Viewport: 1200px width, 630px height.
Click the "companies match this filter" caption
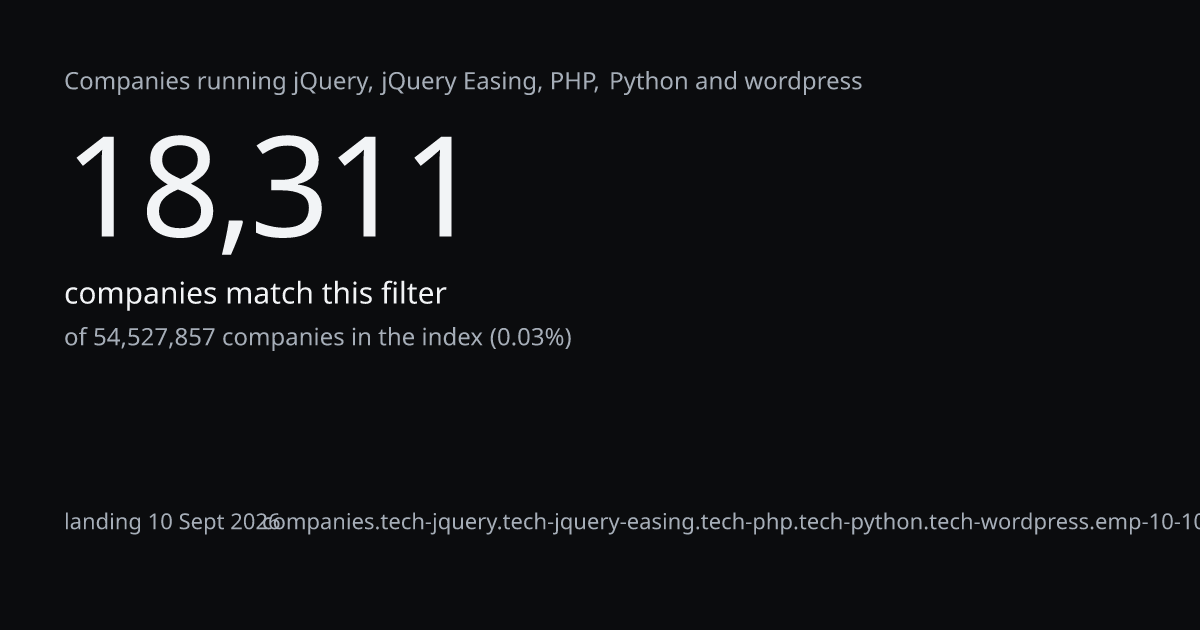point(255,294)
